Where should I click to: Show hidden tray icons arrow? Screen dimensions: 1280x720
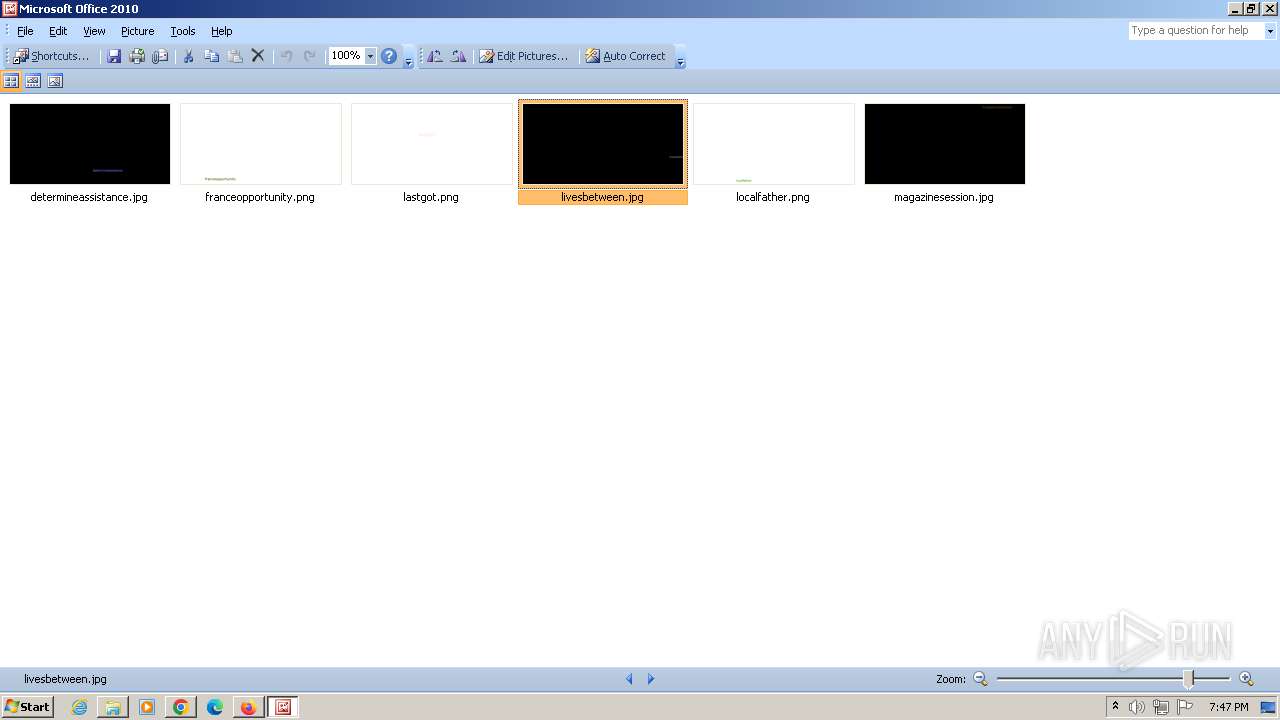(1116, 707)
